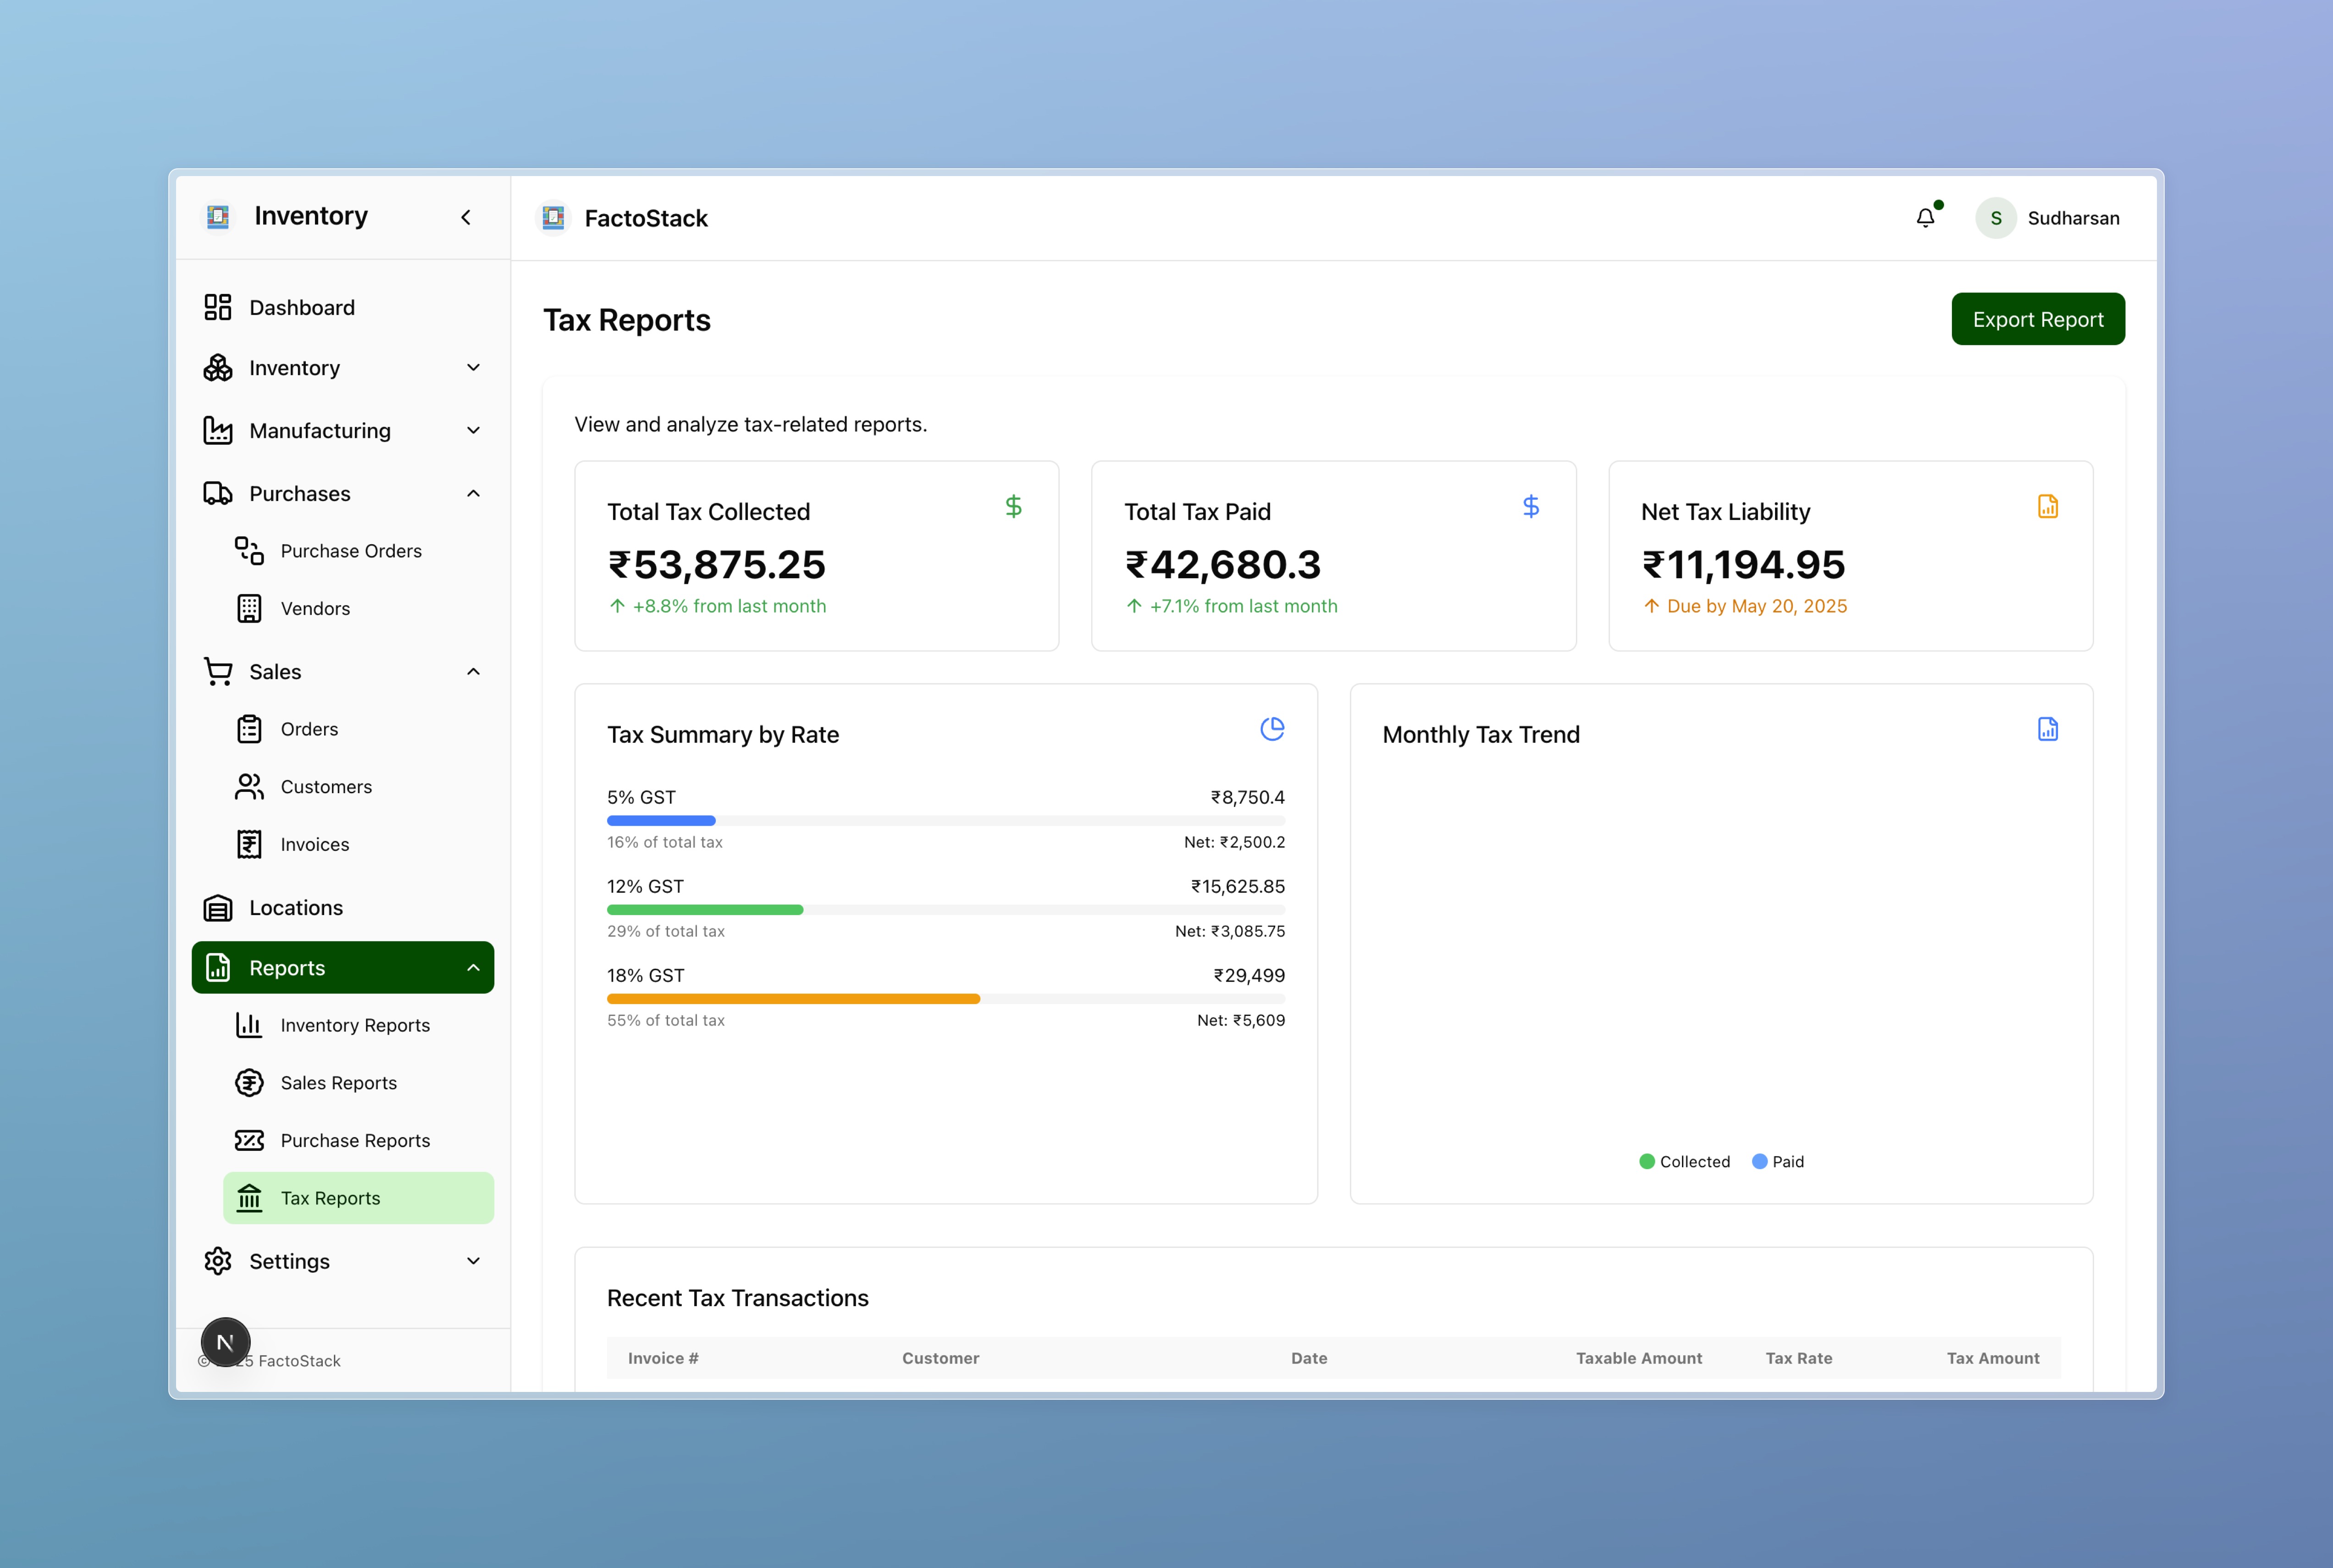Click the Purchase Reports ticket icon

click(x=249, y=1140)
